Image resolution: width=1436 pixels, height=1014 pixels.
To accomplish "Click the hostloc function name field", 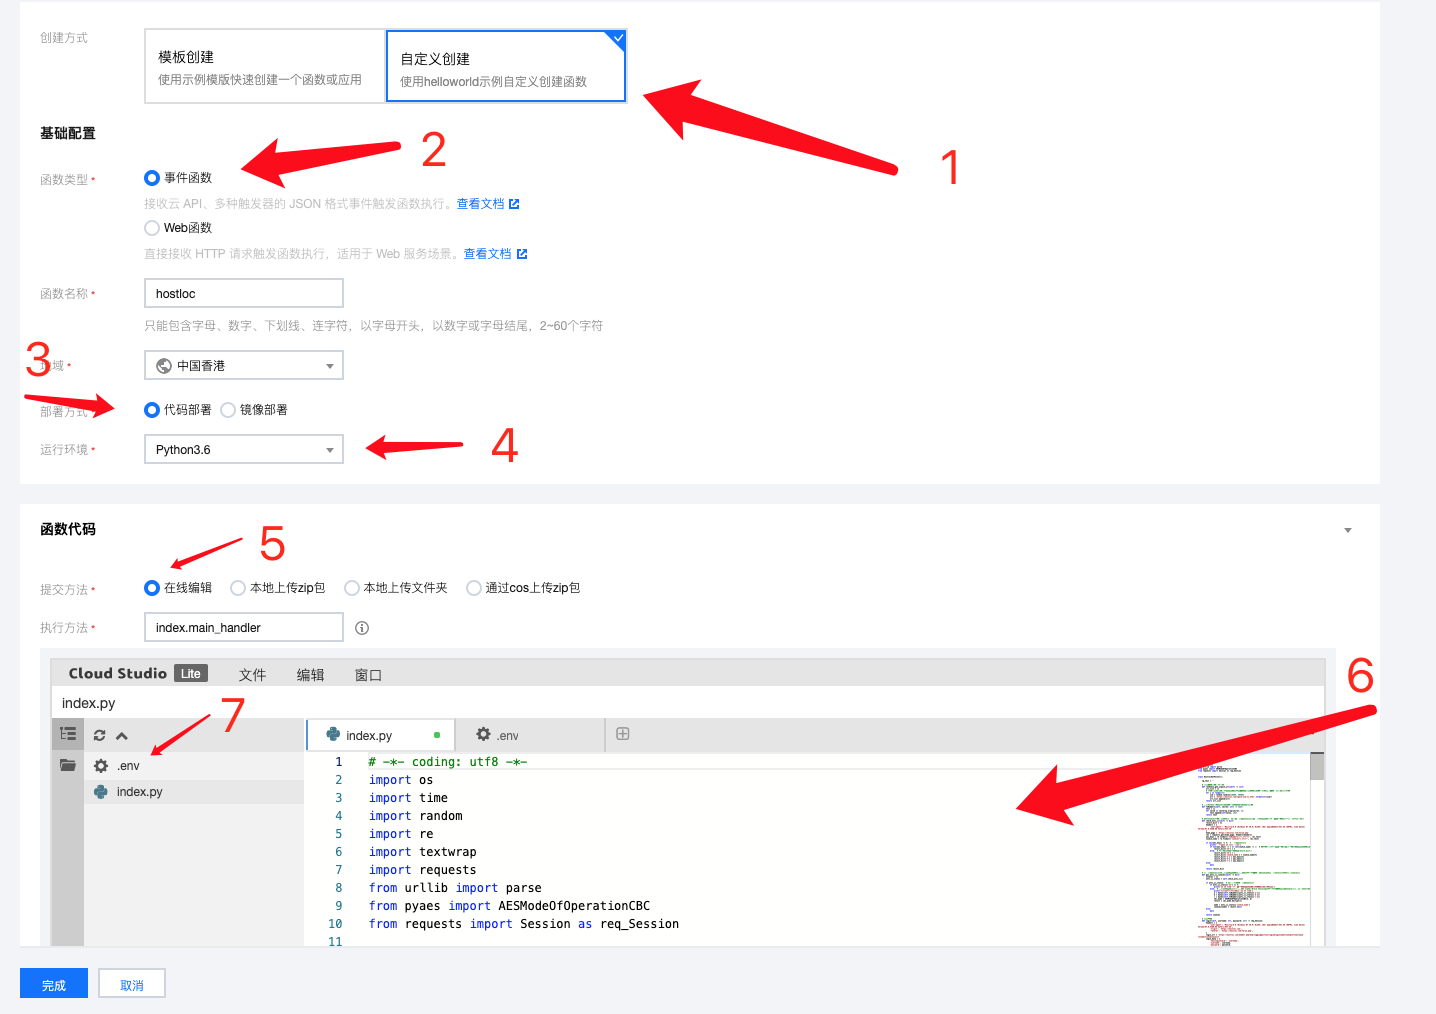I will pos(244,294).
